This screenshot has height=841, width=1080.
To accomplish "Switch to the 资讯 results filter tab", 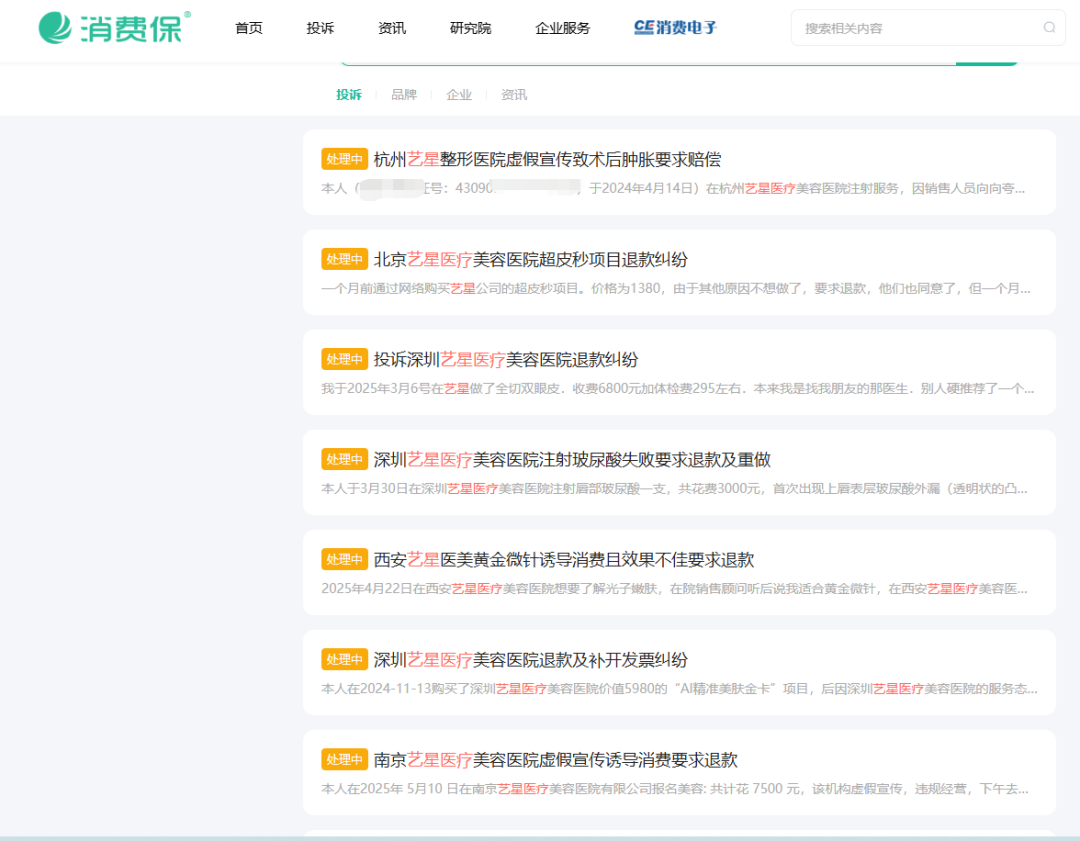I will point(514,94).
